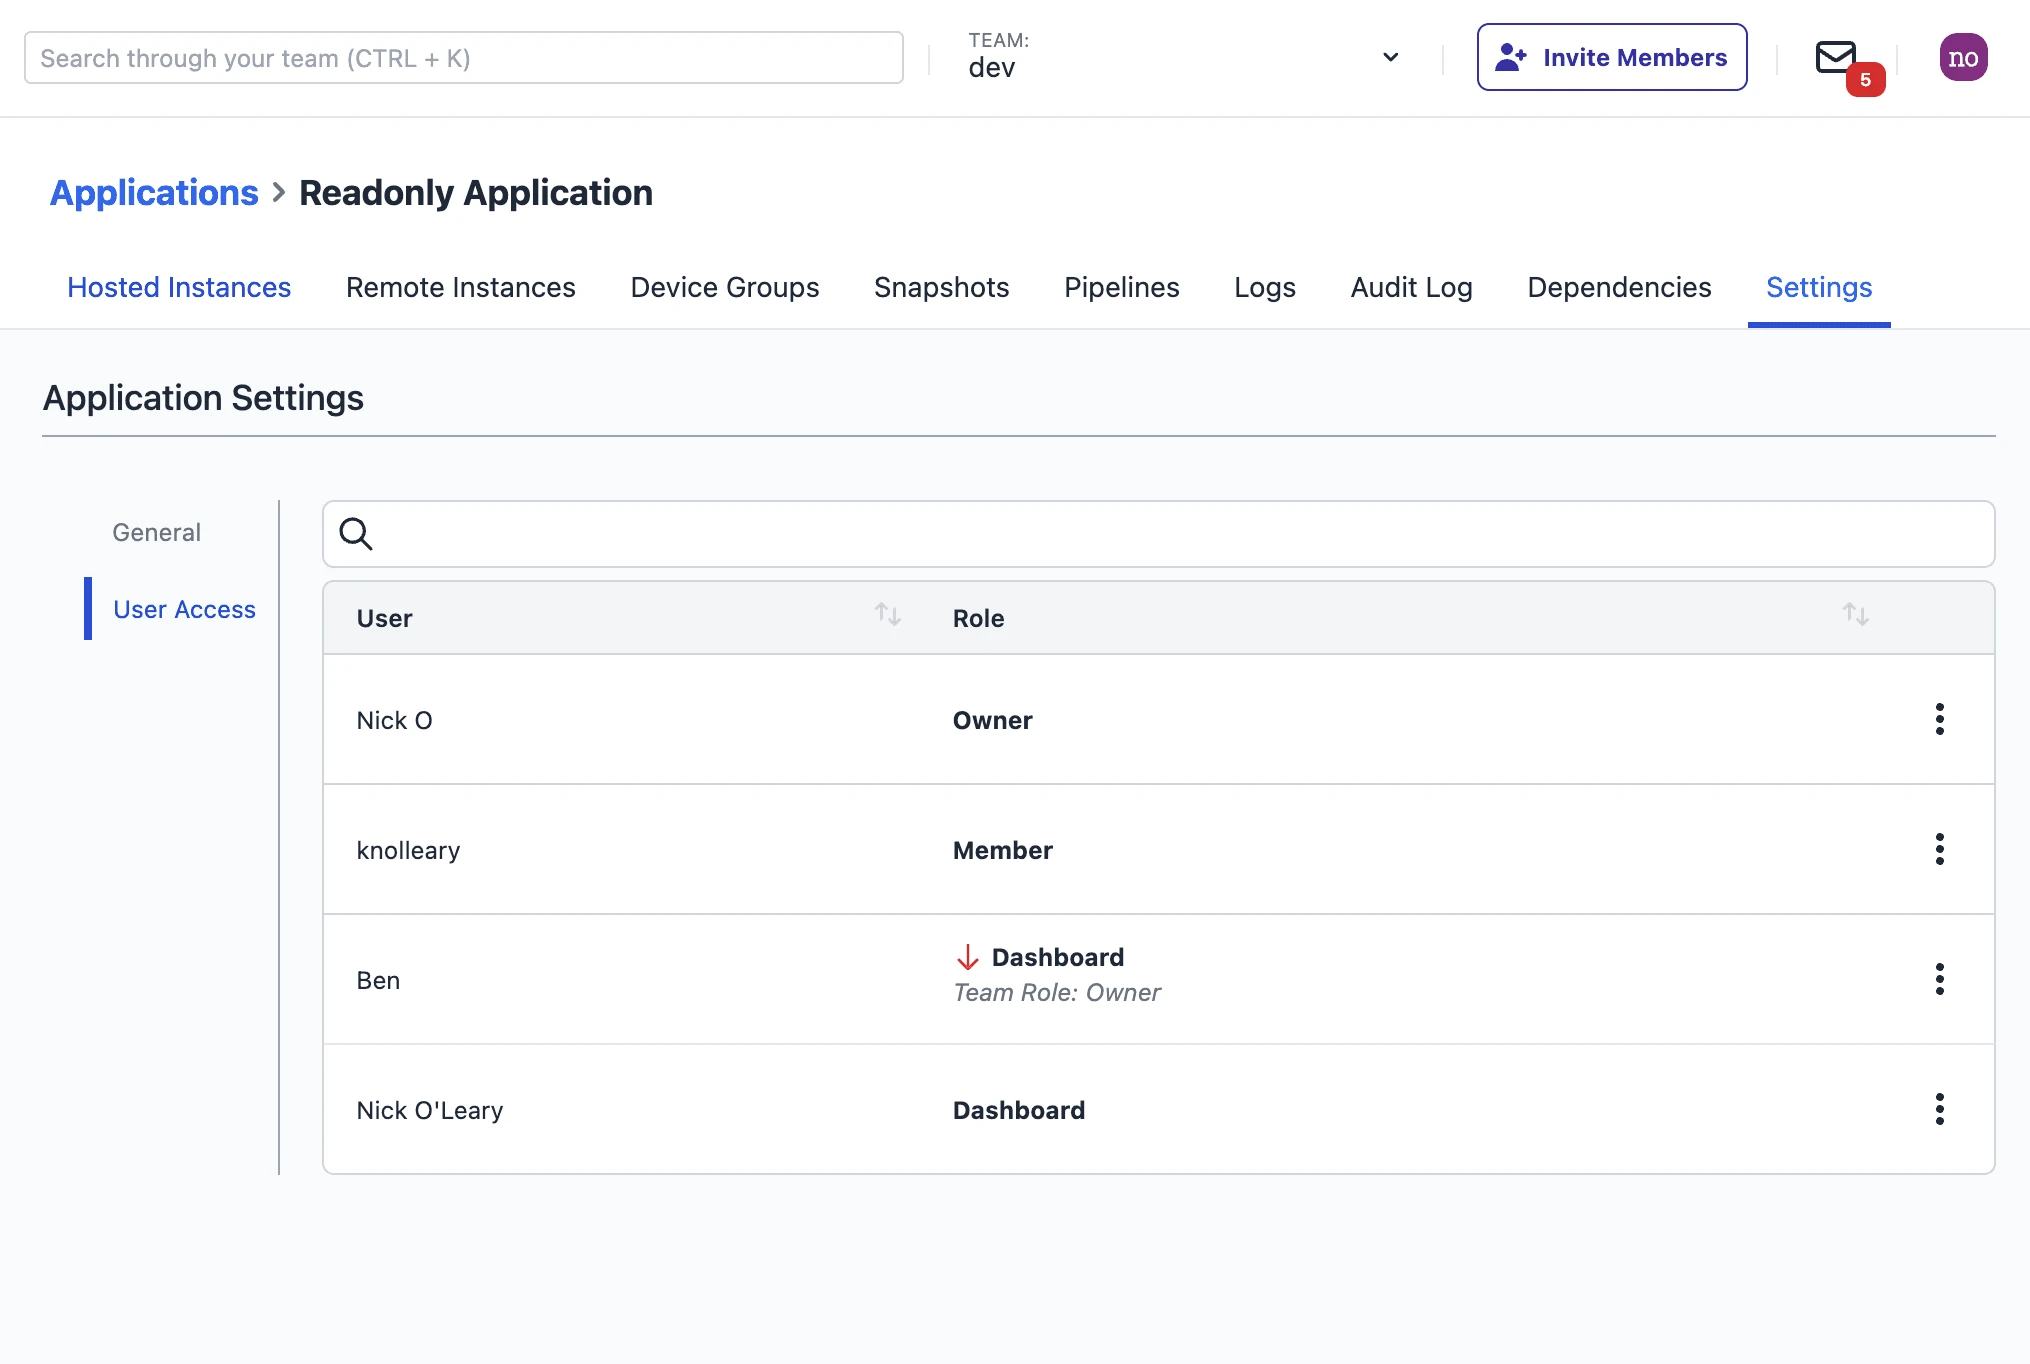The height and width of the screenshot is (1364, 2030).
Task: Click the unread count badge 5
Action: pyautogui.click(x=1865, y=80)
